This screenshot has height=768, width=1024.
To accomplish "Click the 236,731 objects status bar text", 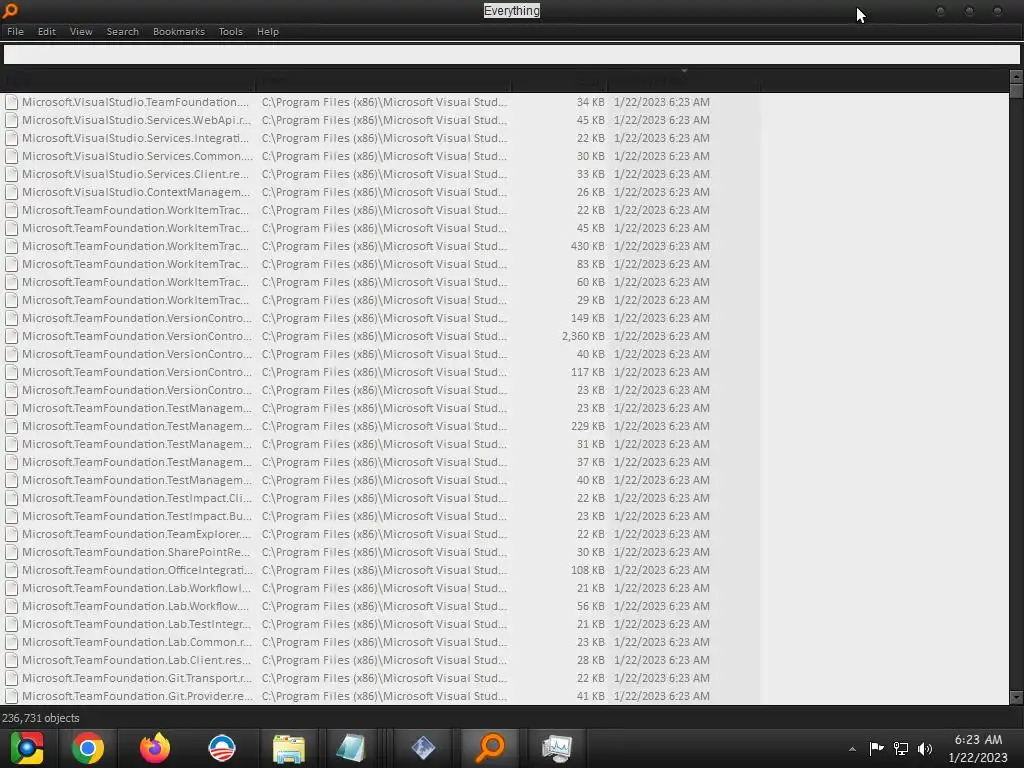I will (x=40, y=718).
